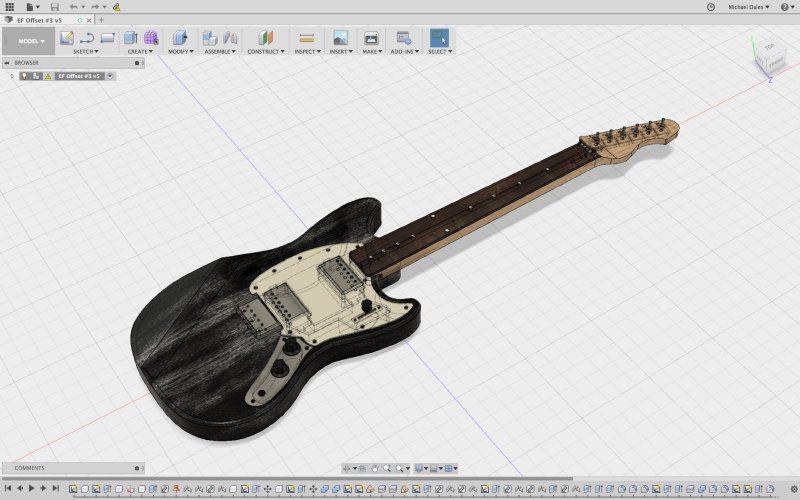Click the warning icon on root component
This screenshot has width=800, height=500.
48,76
